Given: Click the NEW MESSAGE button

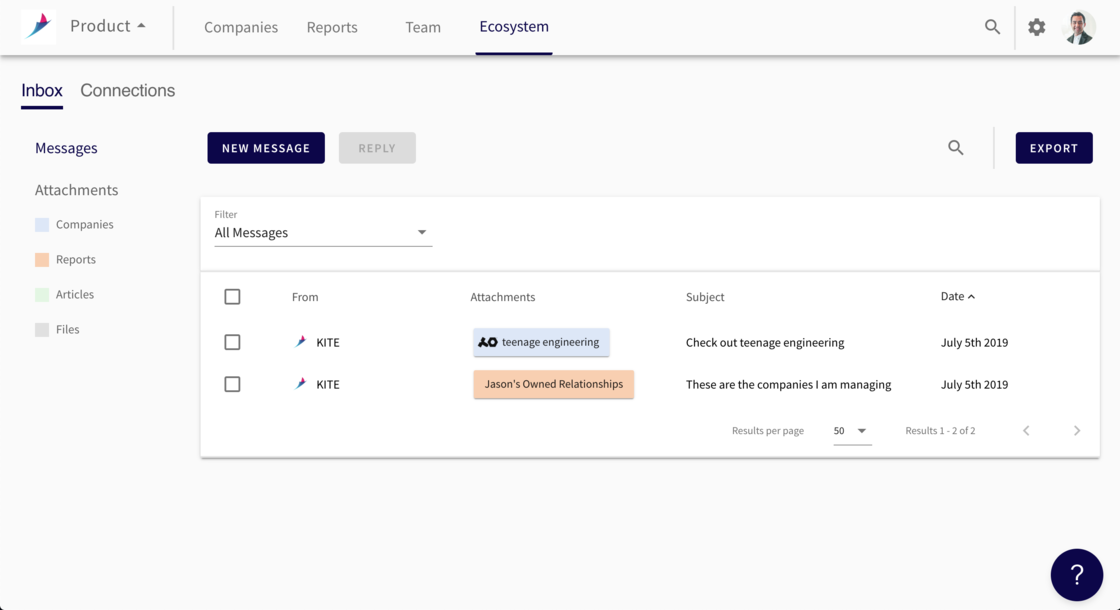Looking at the screenshot, I should coord(266,148).
